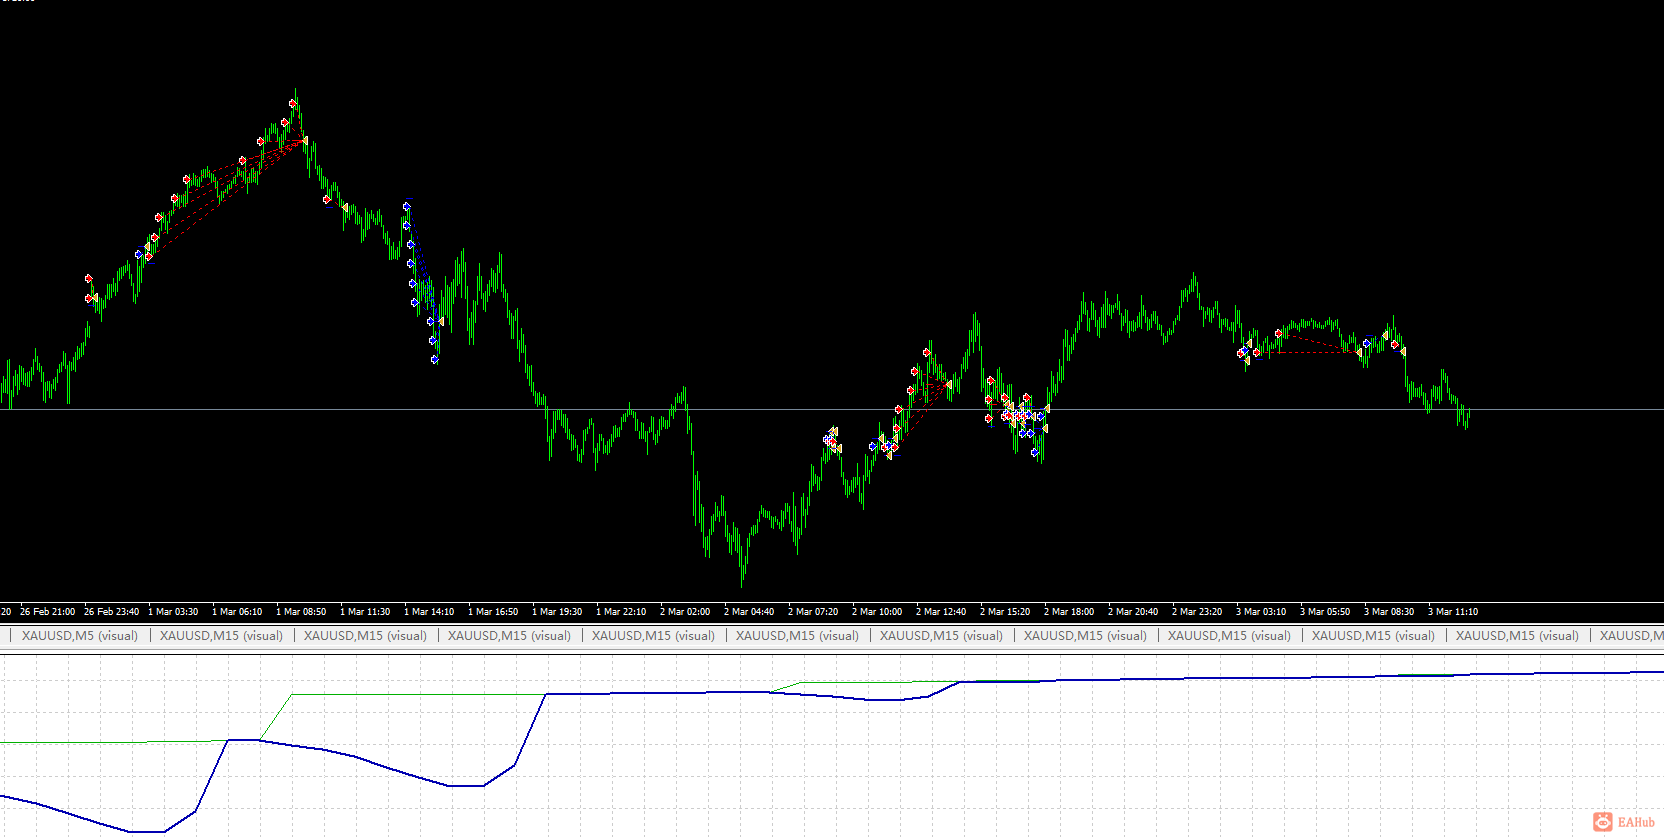Click the 3 Mar 08:30 time label
The width and height of the screenshot is (1664, 837).
[x=1389, y=612]
